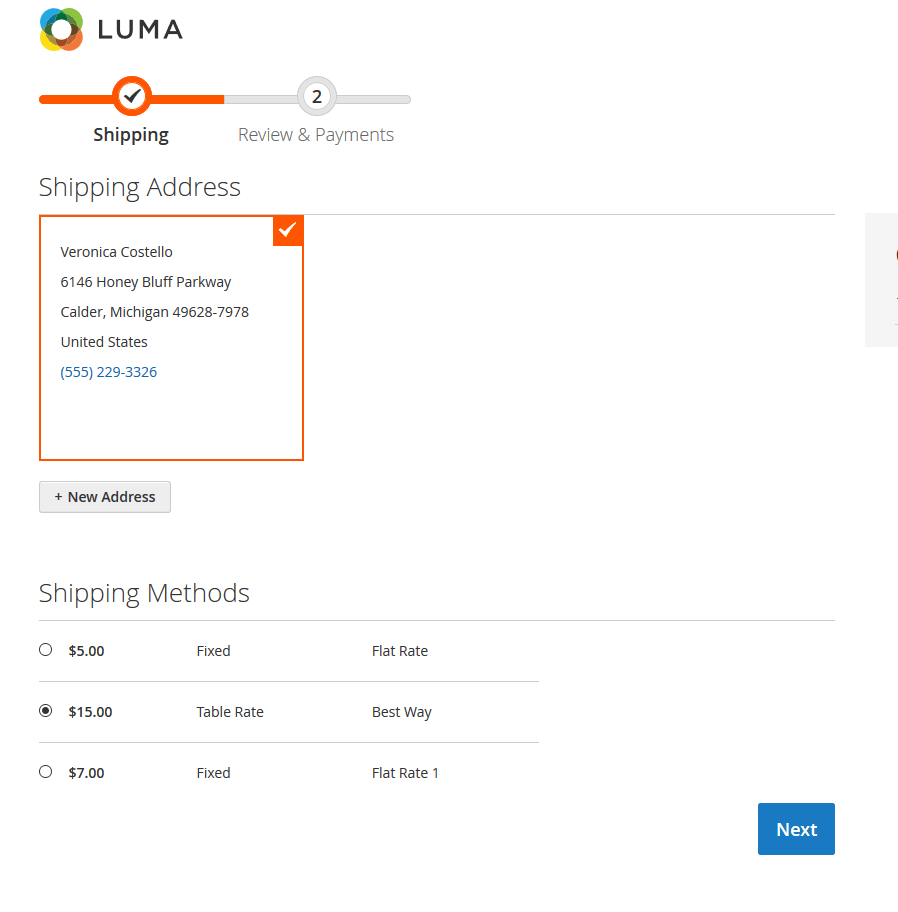Select the $15.00 Table Rate radio button

coord(46,711)
